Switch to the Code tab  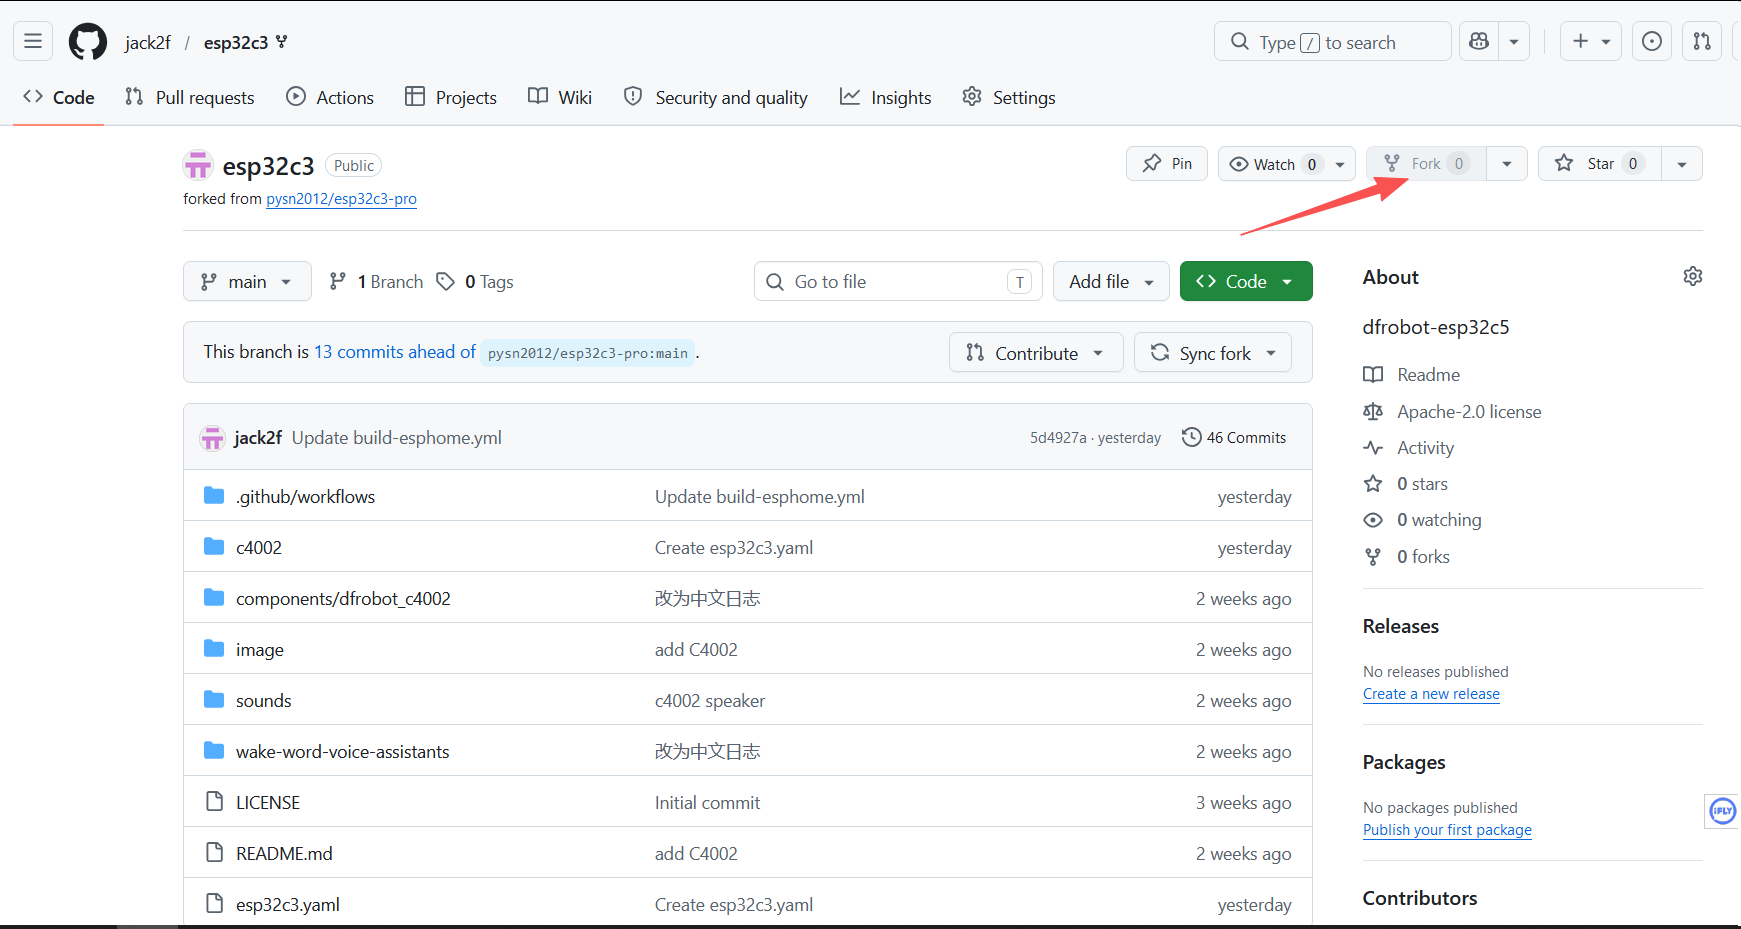[x=59, y=97]
